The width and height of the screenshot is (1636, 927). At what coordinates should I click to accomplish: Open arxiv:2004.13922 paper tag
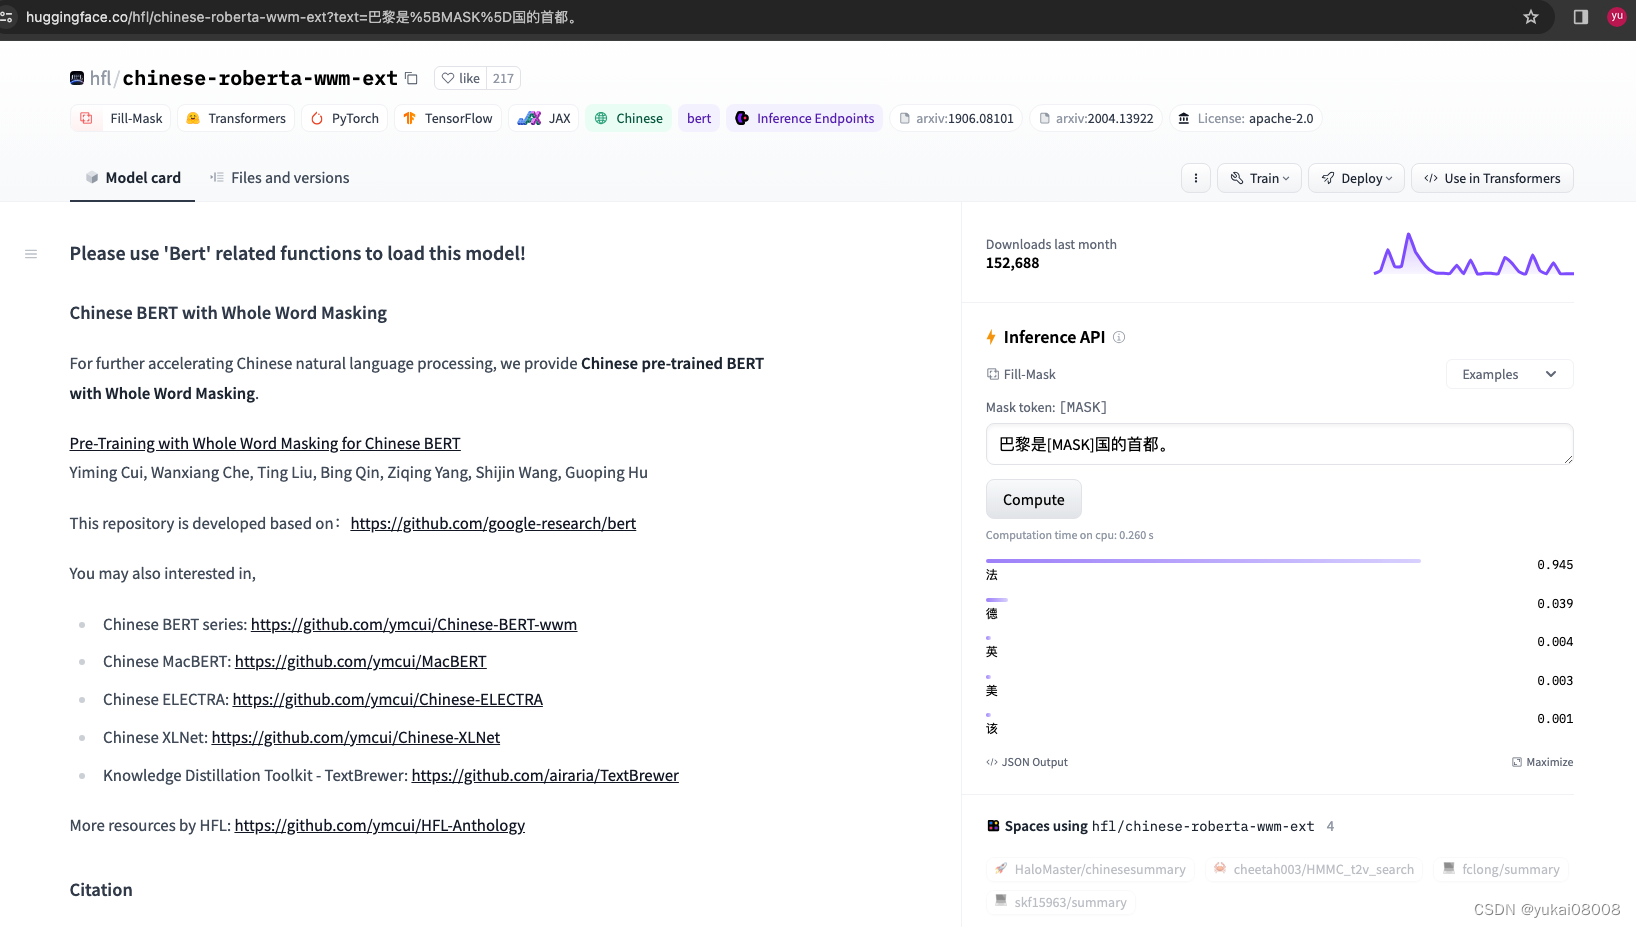1096,118
